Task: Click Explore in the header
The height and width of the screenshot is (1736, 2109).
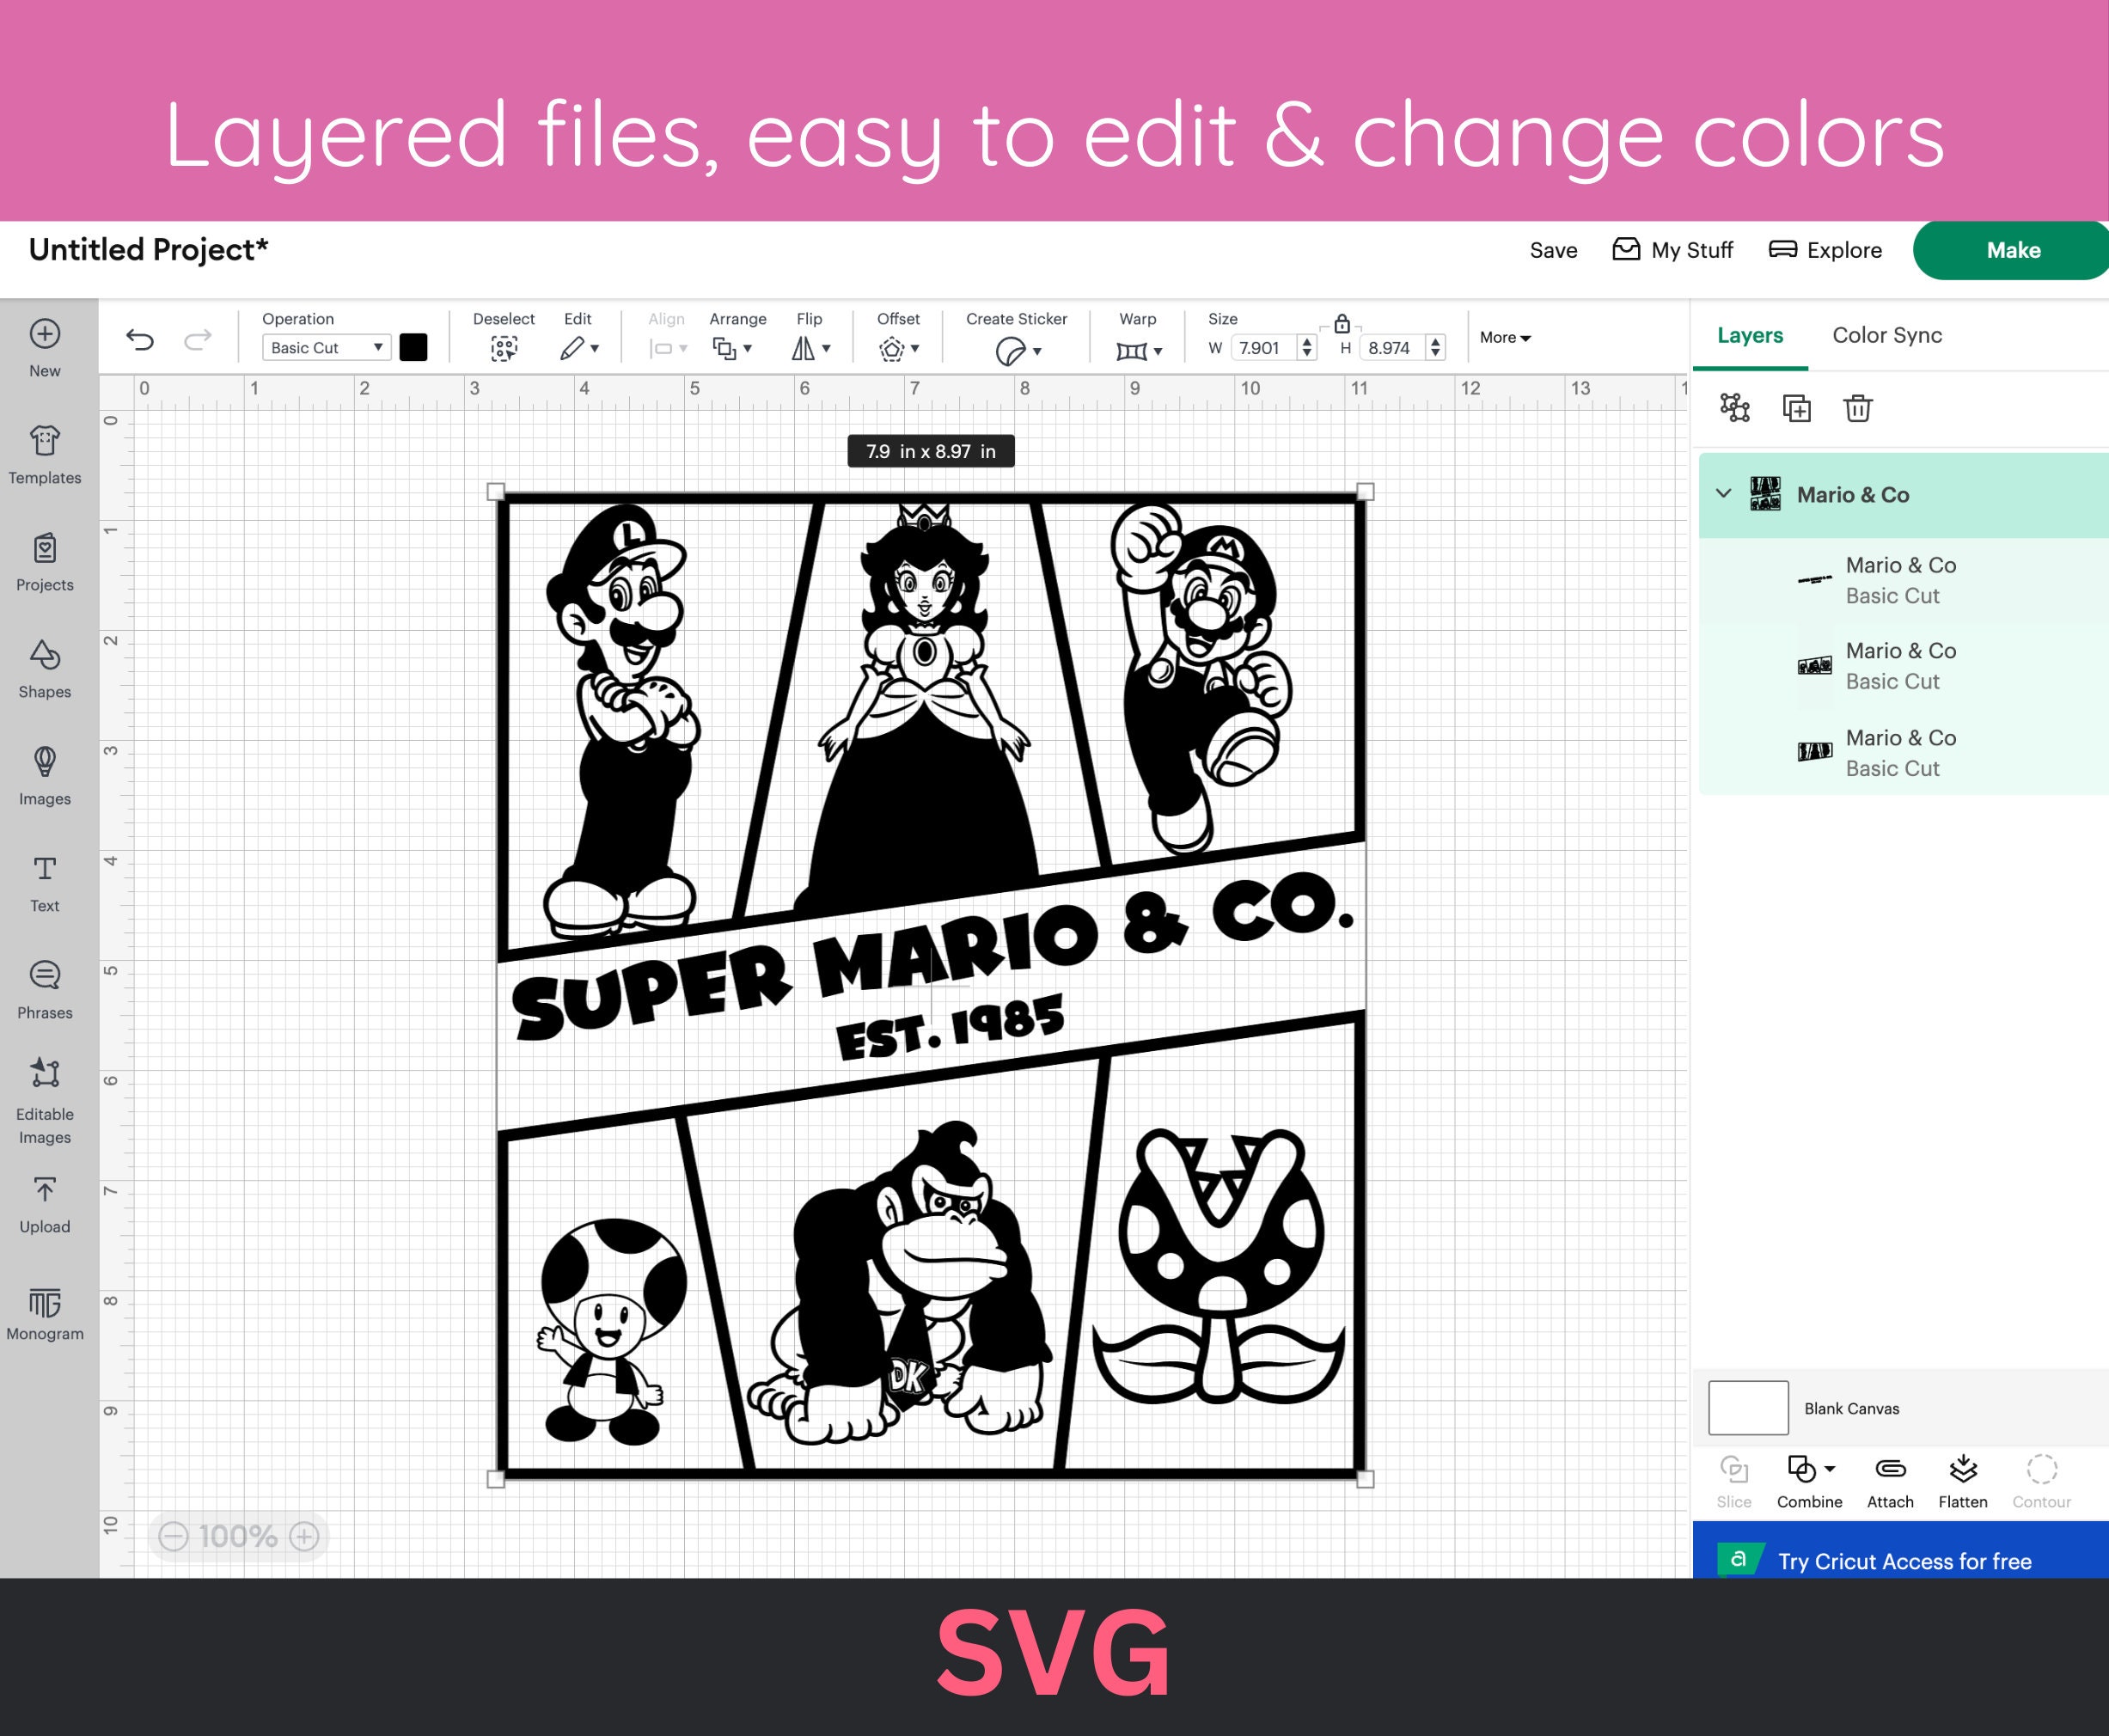Action: [1825, 250]
